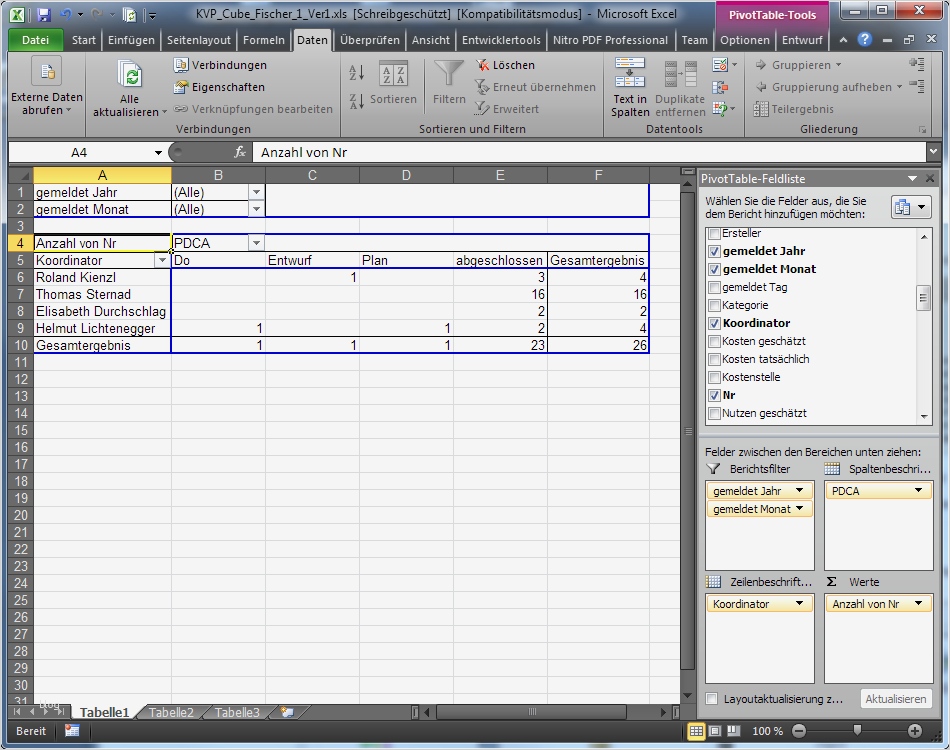Switch to Entwicklertools tab
Screen dimensions: 950x750
click(x=501, y=40)
